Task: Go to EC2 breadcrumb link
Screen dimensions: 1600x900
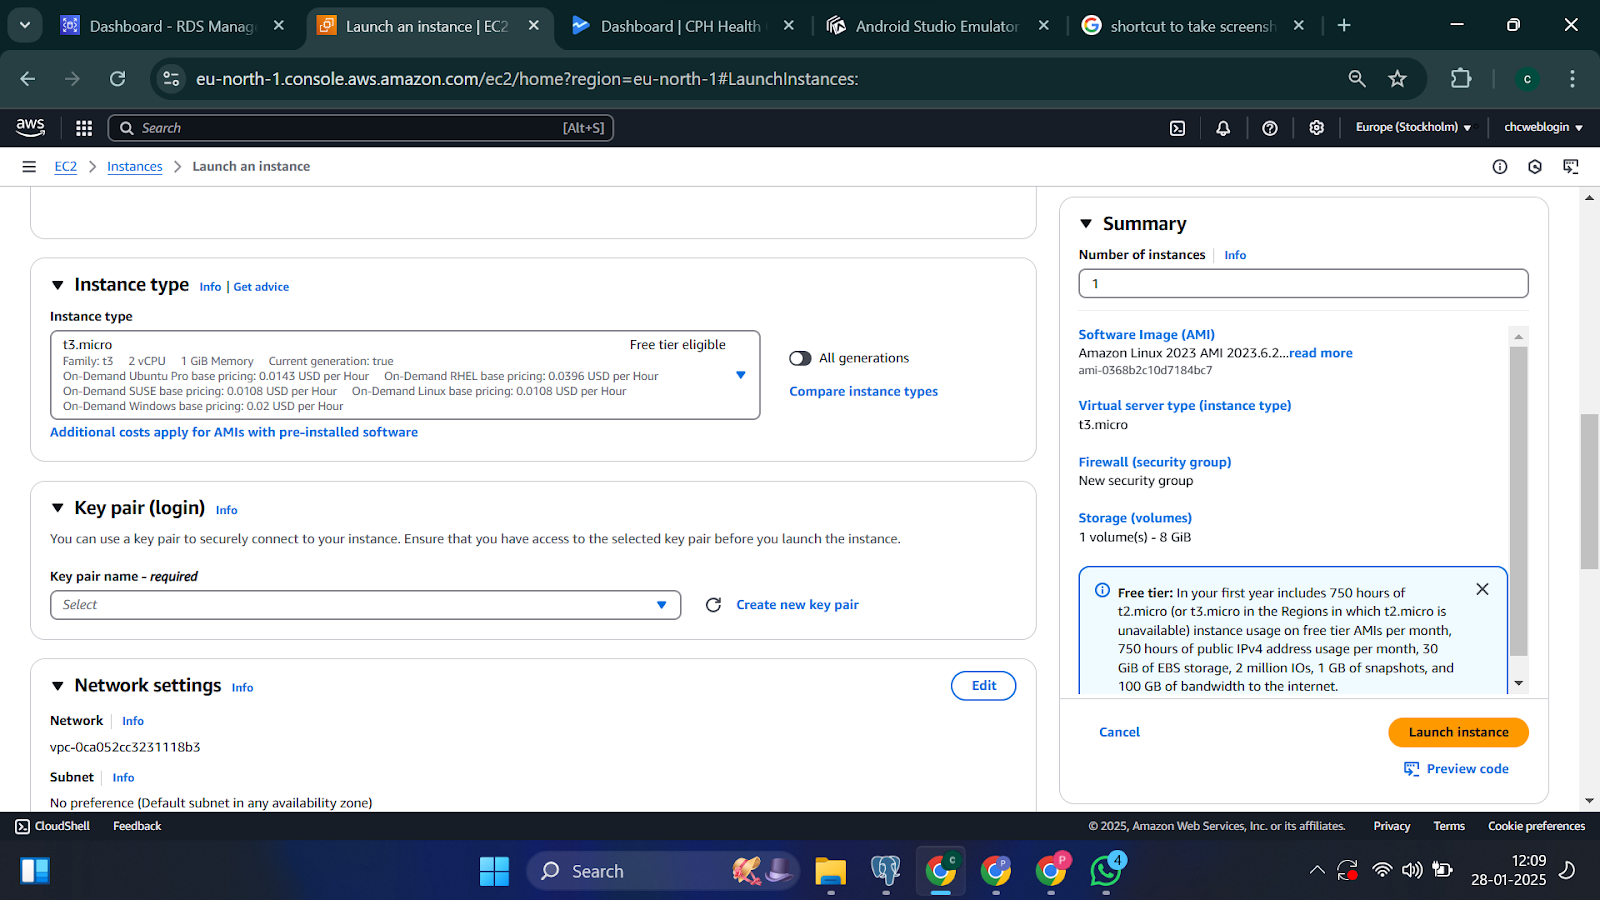Action: pyautogui.click(x=66, y=167)
